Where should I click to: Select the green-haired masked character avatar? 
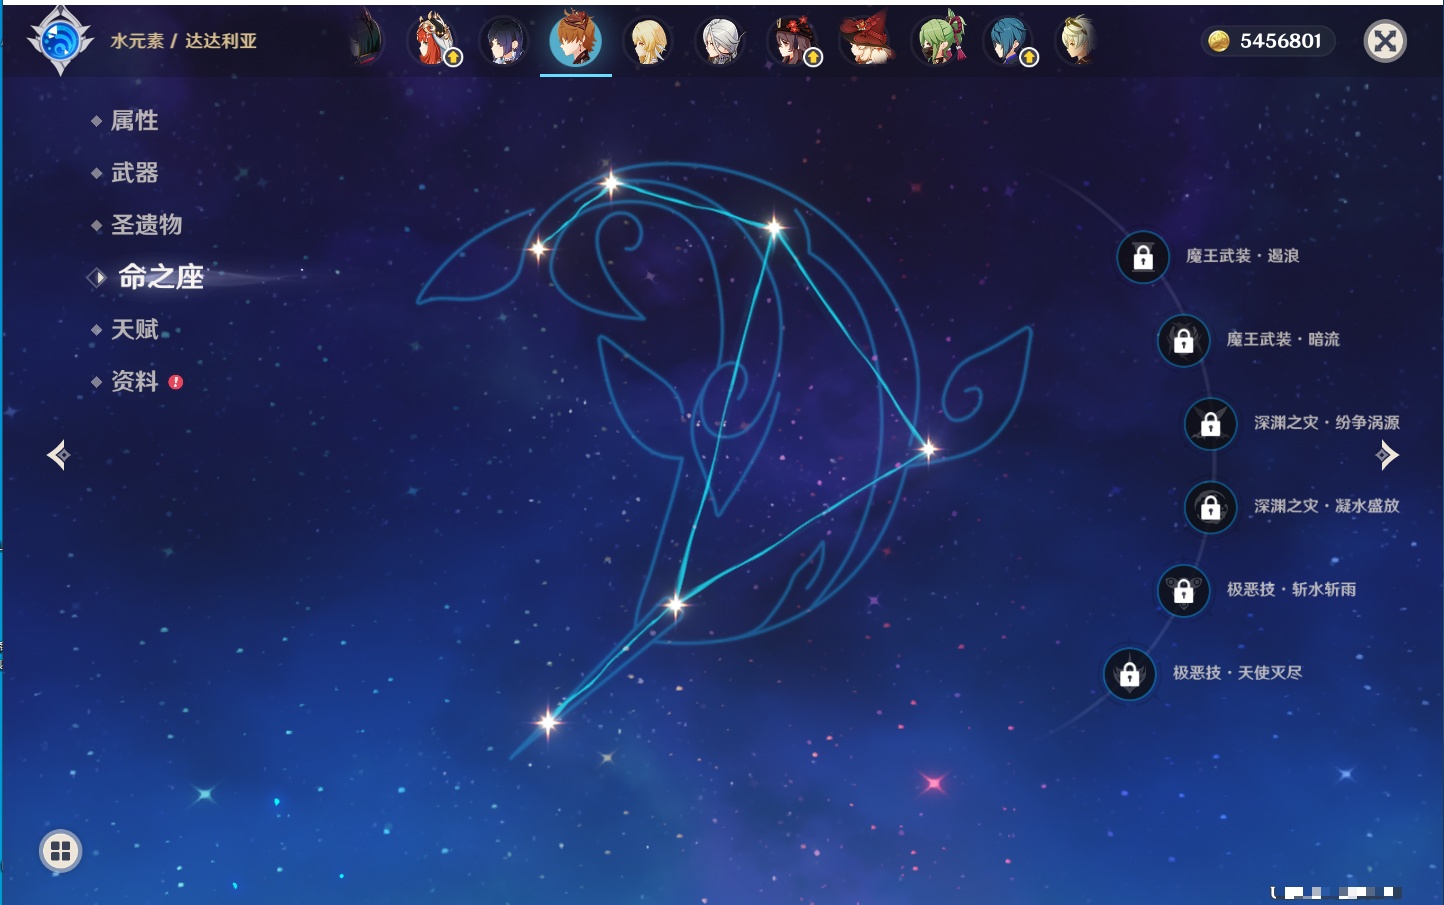click(940, 40)
